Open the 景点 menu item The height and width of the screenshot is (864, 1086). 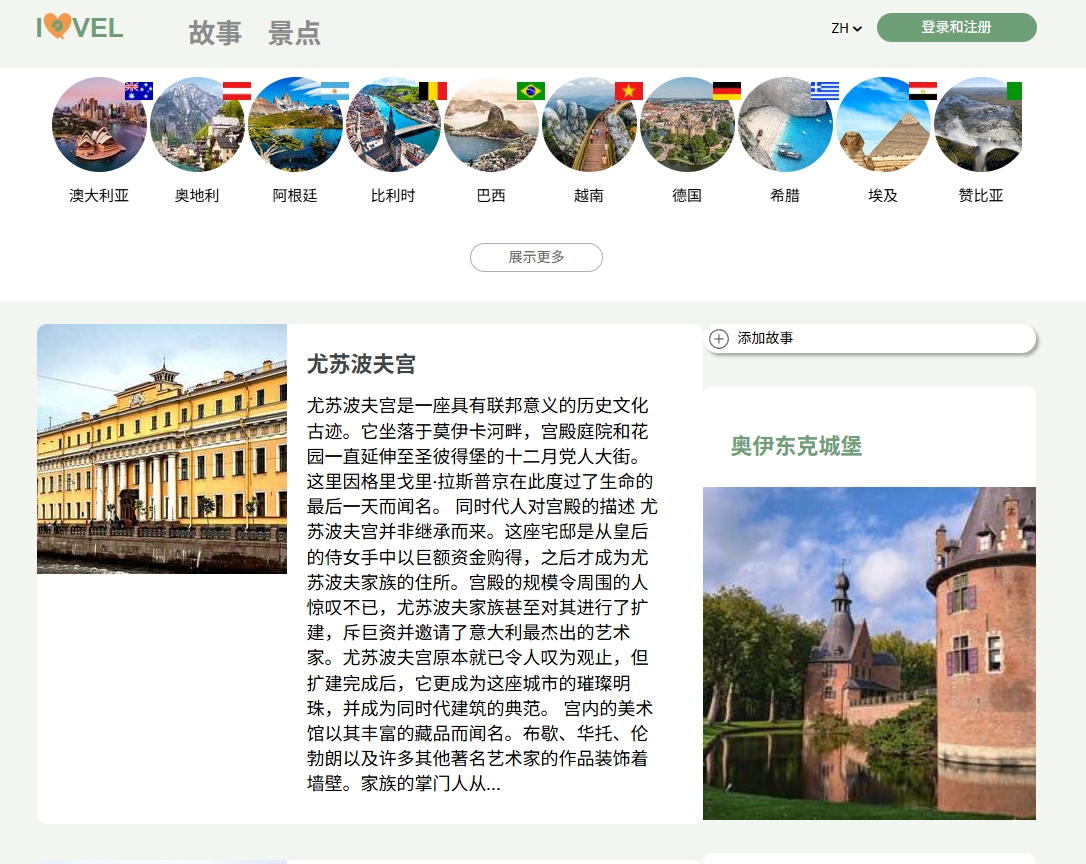pos(294,33)
